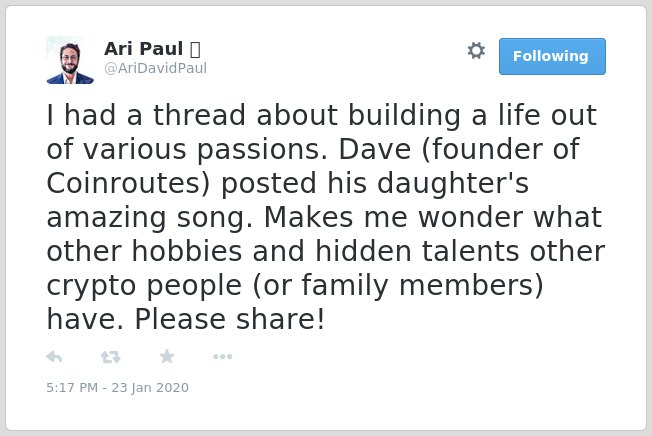Click the tweet's first line of text
Screen dimensions: 652x436
[322, 115]
